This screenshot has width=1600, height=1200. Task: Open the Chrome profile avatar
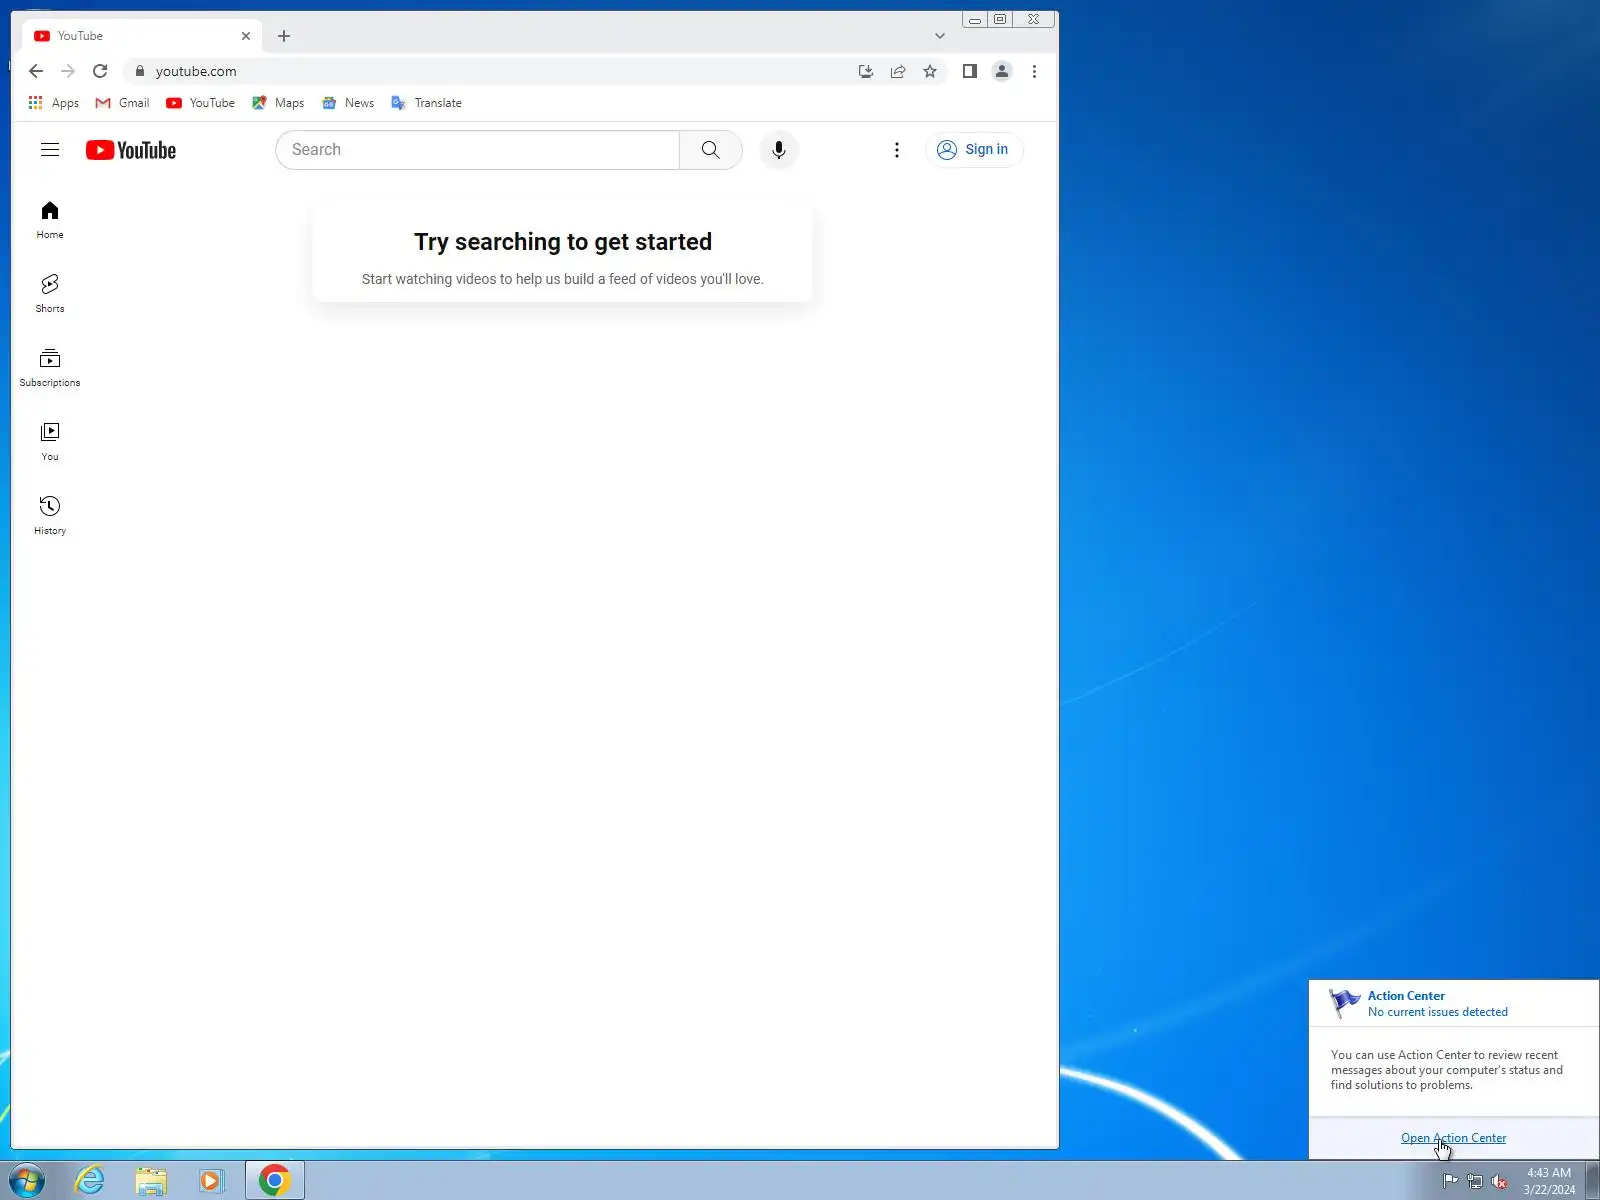(x=1002, y=71)
